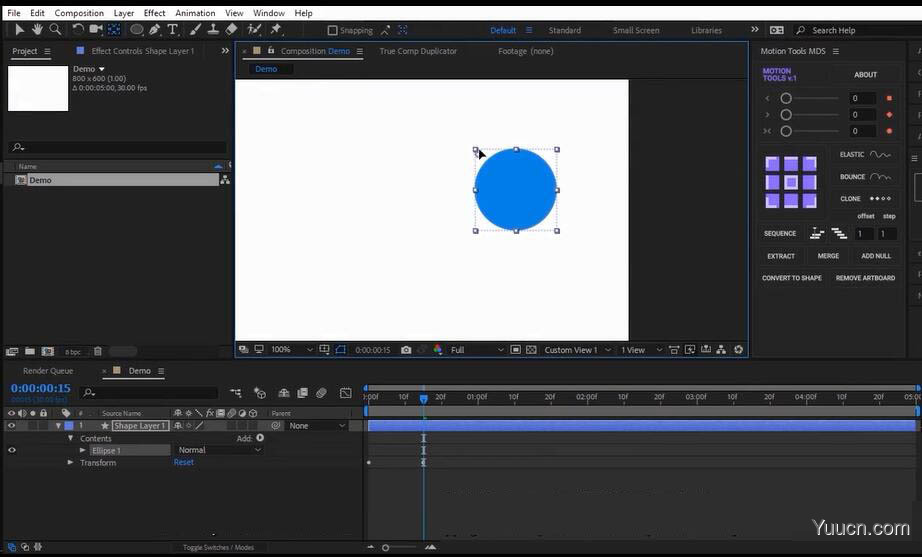Select the Pan Behind anchor point tool

114,29
